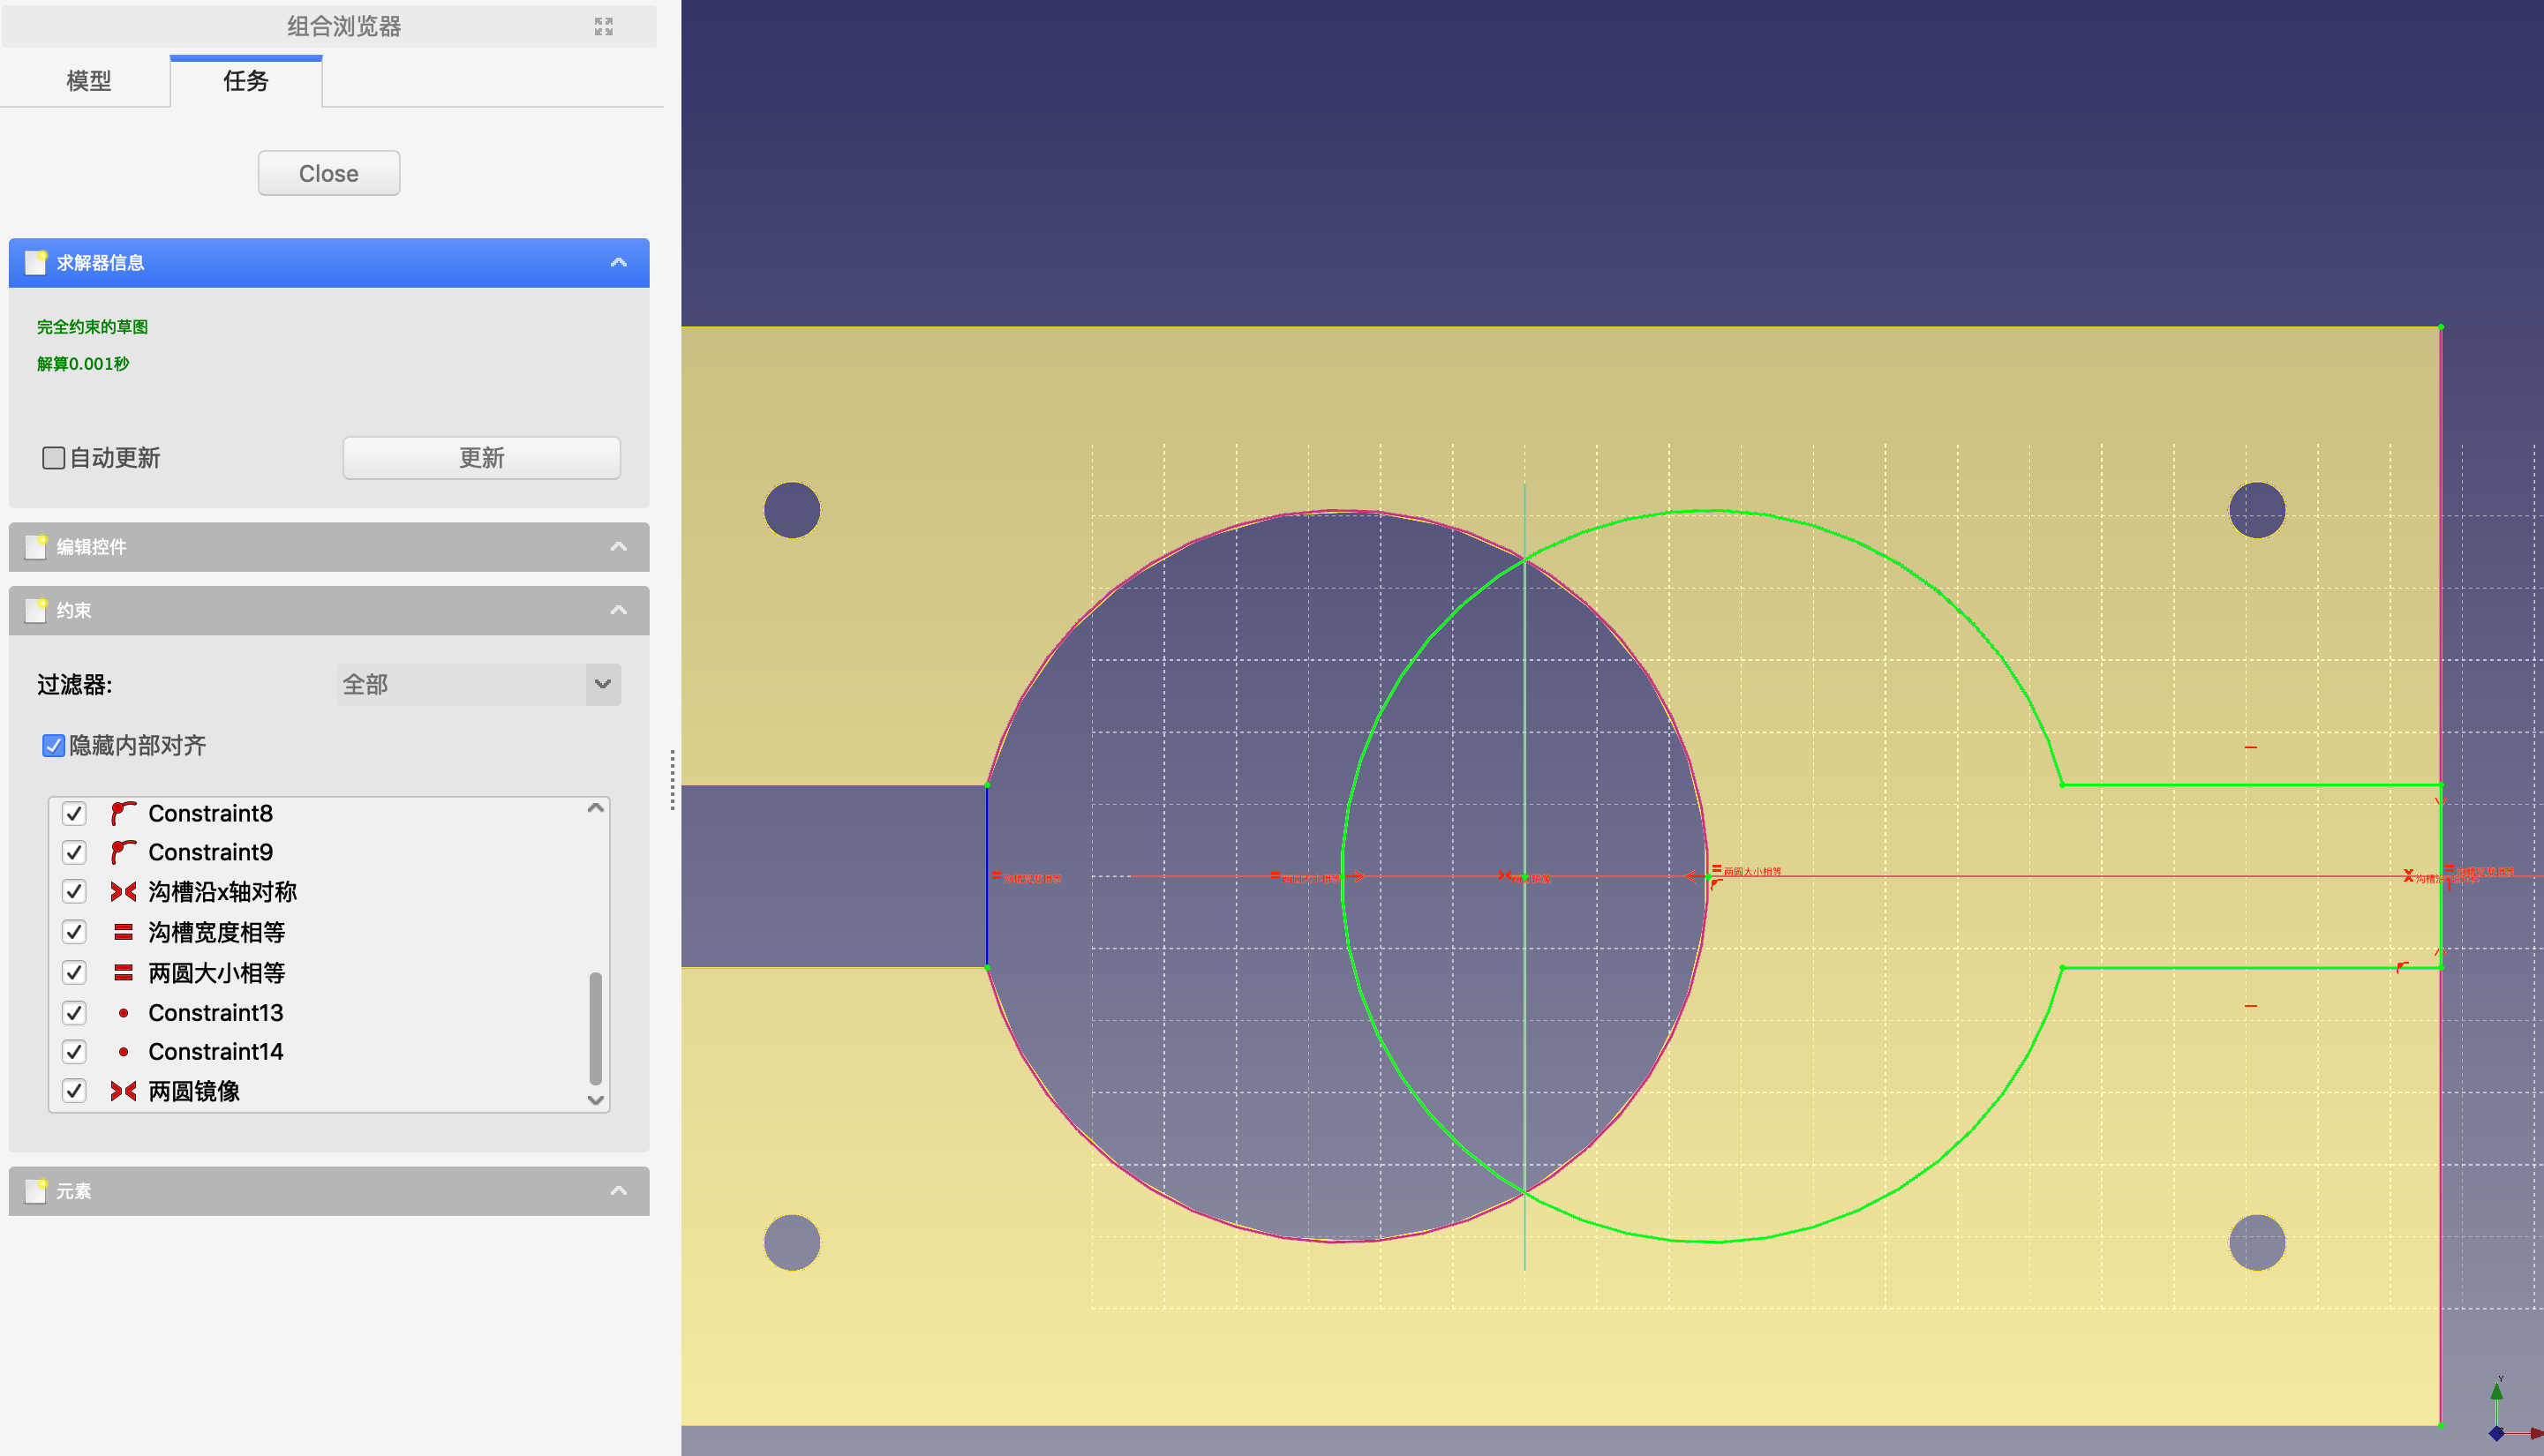Click the tangent icon of Constraint8
Viewport: 2544px width, 1456px height.
point(123,813)
